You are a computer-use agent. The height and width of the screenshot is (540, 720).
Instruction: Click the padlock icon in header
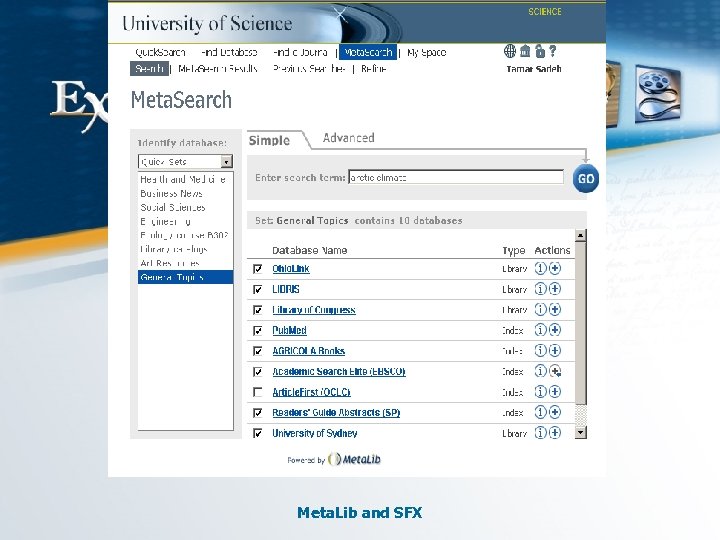[540, 51]
